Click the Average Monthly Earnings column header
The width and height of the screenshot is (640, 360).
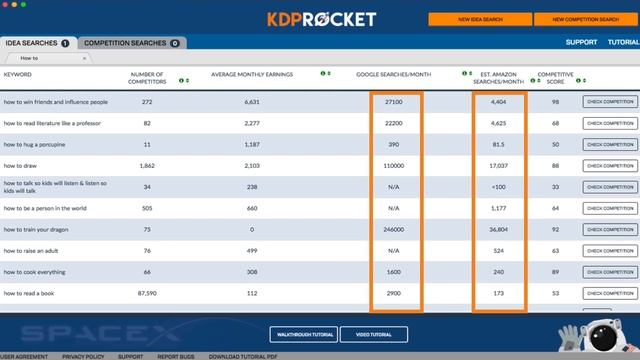[252, 74]
